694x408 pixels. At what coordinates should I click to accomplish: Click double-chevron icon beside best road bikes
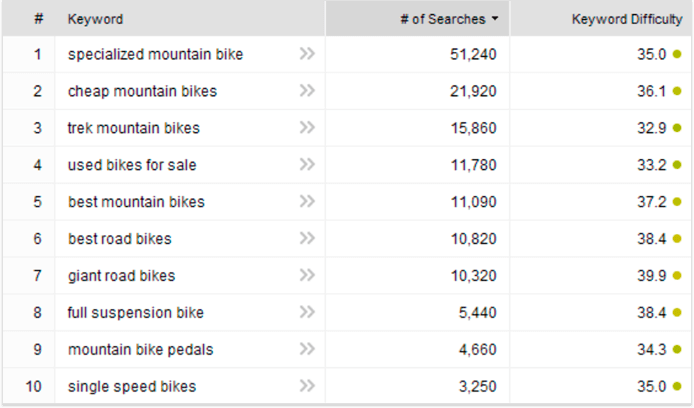point(307,238)
